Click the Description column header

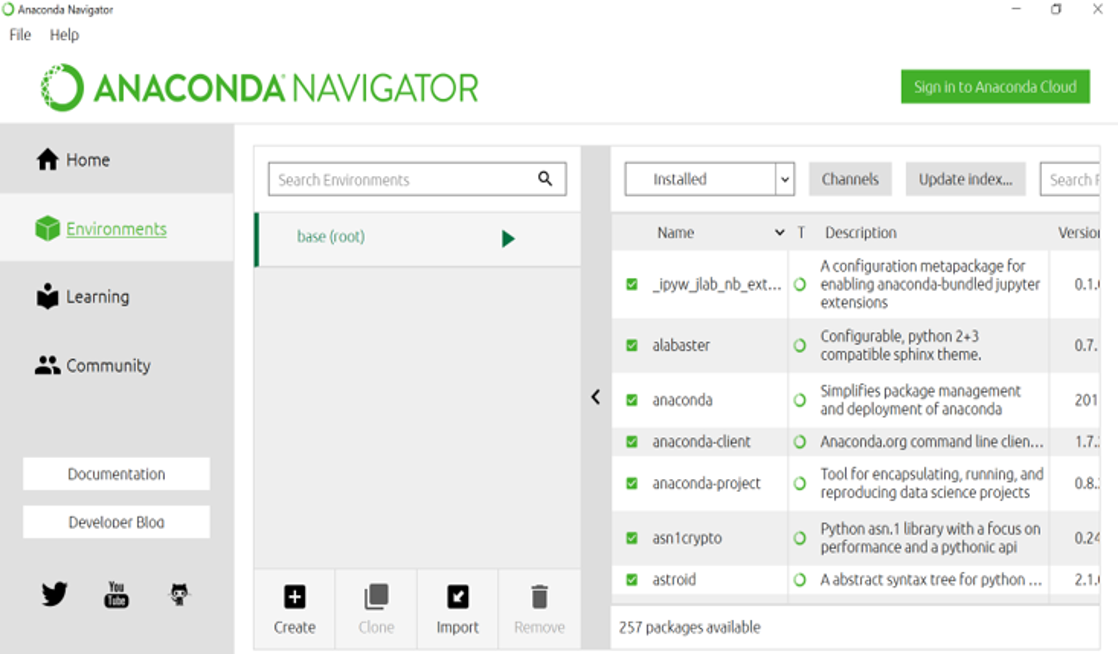(x=861, y=233)
